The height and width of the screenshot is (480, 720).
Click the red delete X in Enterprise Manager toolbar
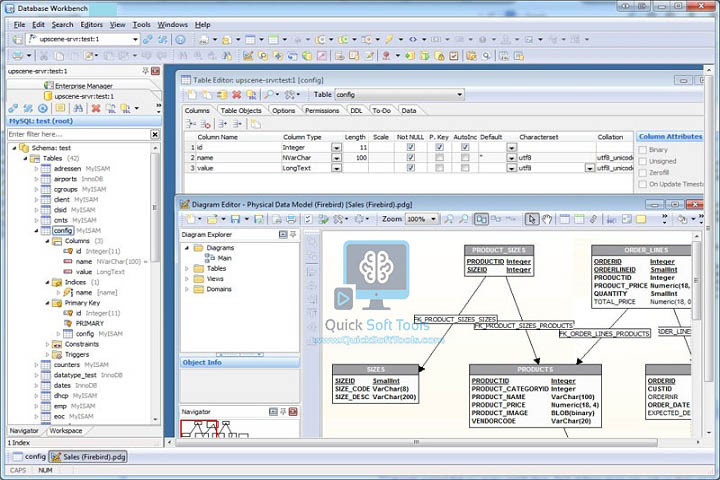point(96,108)
